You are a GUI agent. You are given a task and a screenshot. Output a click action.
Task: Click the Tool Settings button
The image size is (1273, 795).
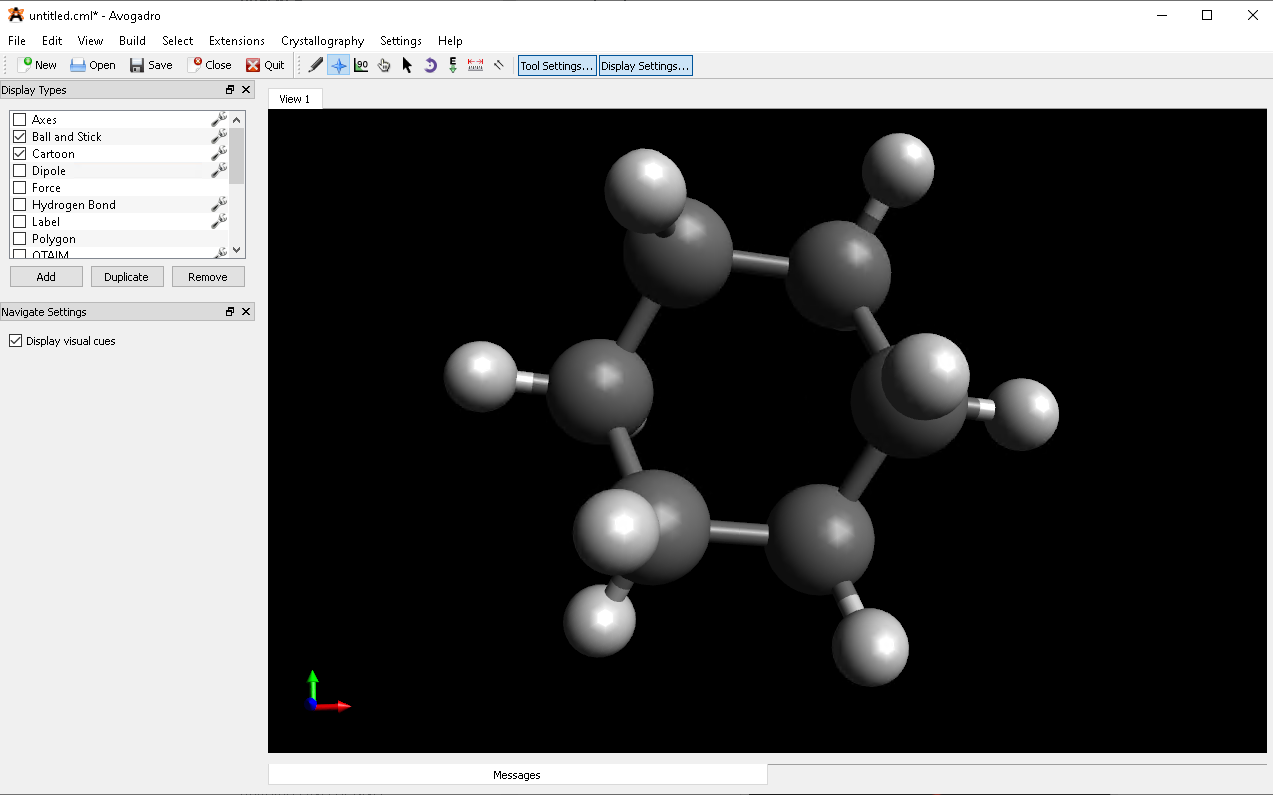click(556, 64)
